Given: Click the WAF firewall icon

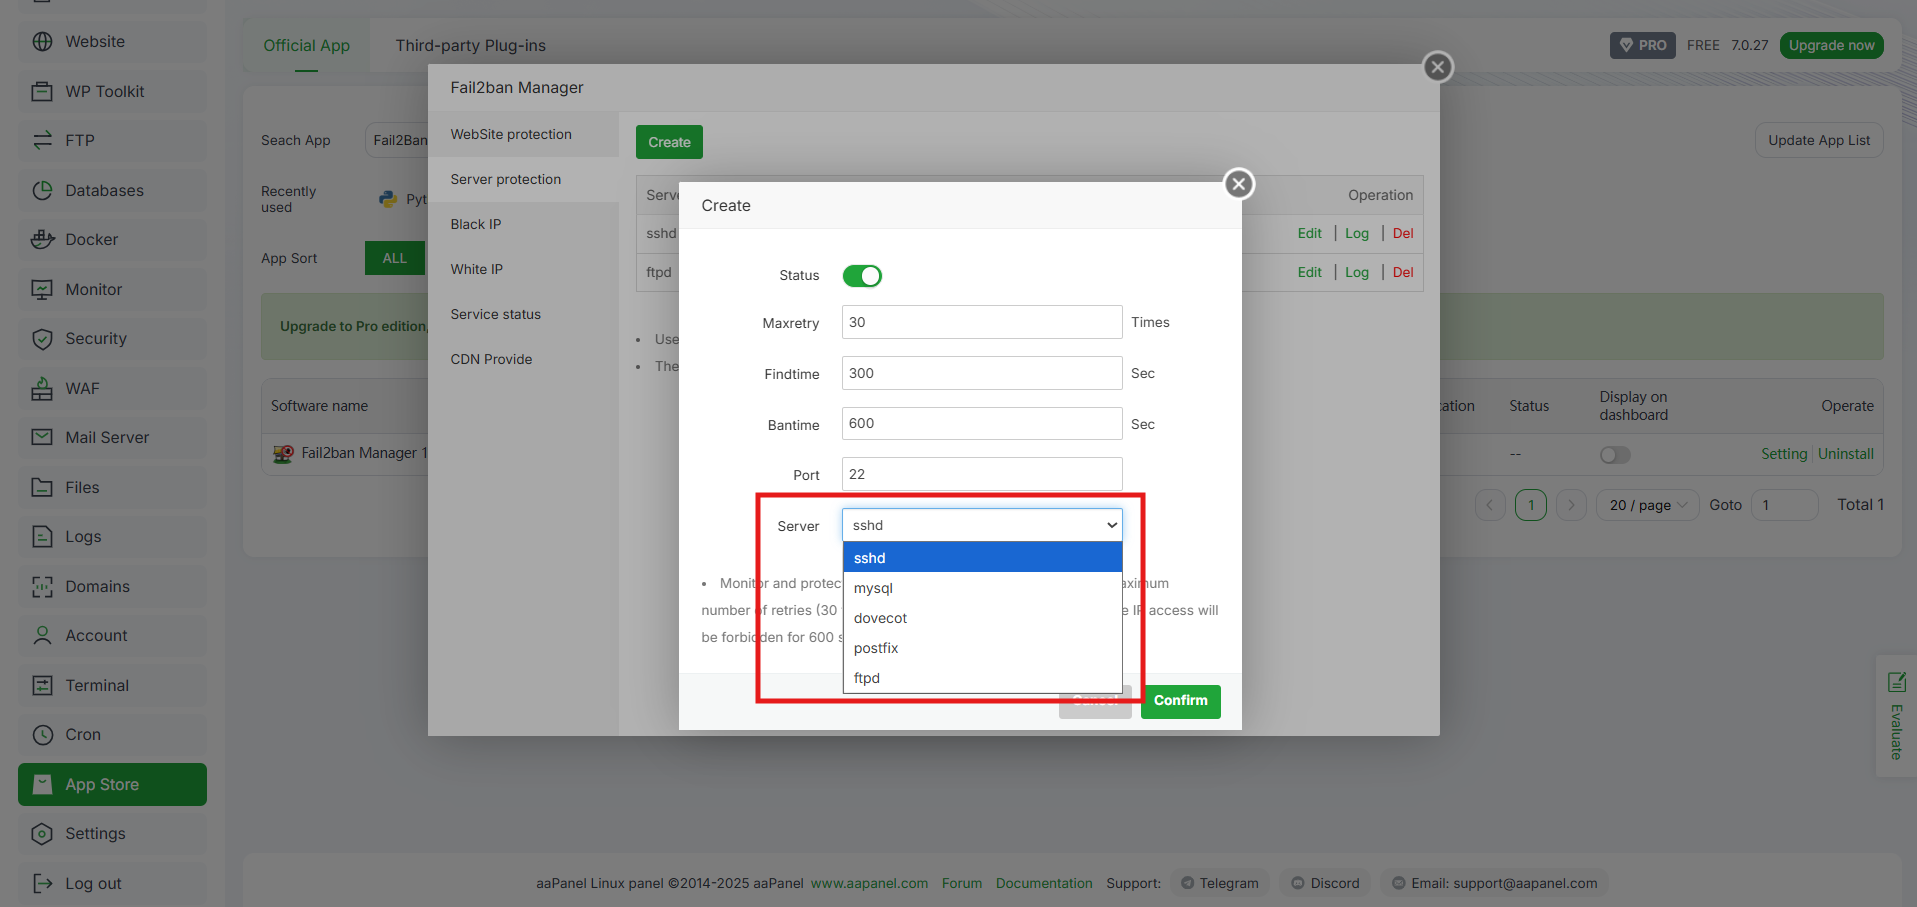Looking at the screenshot, I should click(x=42, y=388).
